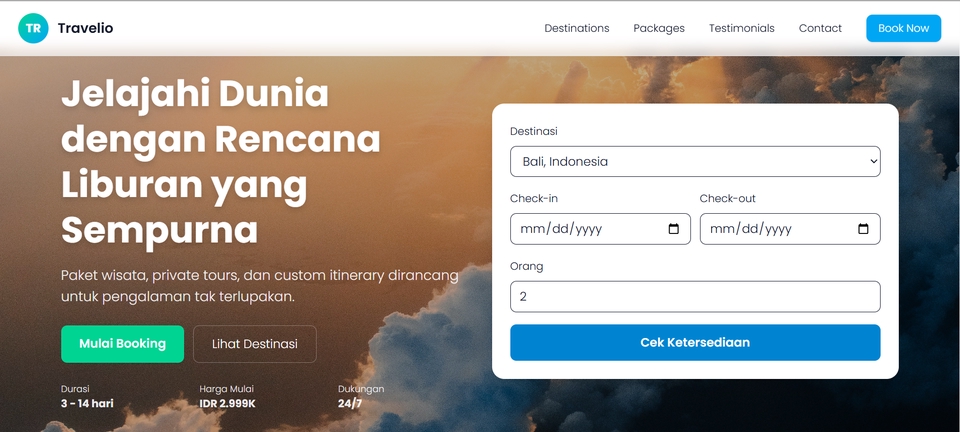Go to the Destinations nav item
Image resolution: width=960 pixels, height=432 pixels.
coord(576,28)
